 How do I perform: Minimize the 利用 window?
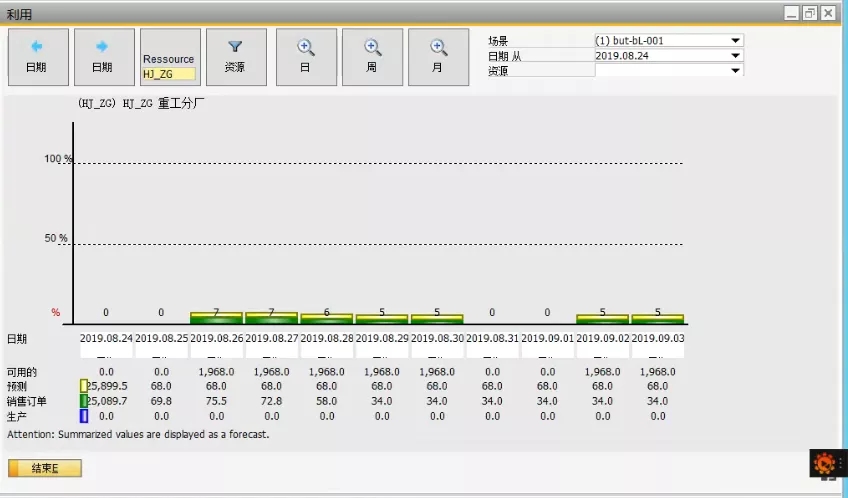click(x=792, y=13)
